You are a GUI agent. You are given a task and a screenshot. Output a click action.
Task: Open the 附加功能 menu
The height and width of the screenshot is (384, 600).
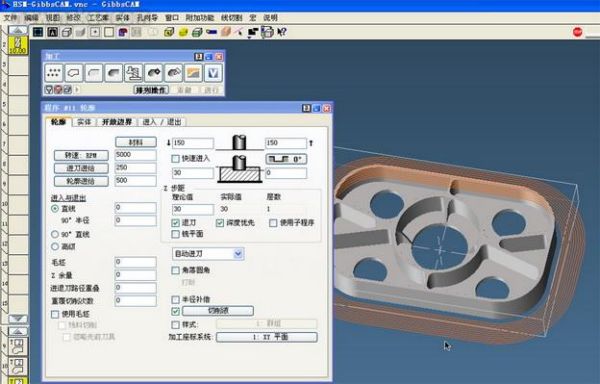(x=200, y=18)
